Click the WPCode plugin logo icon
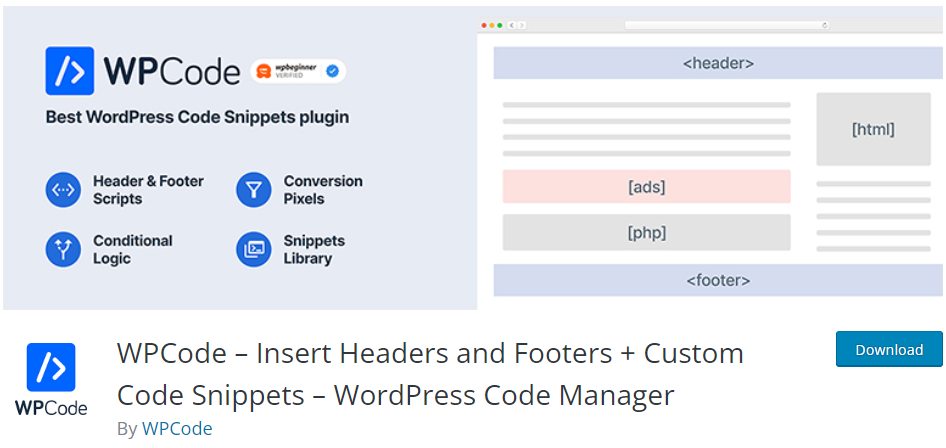The height and width of the screenshot is (448, 946). click(x=51, y=379)
